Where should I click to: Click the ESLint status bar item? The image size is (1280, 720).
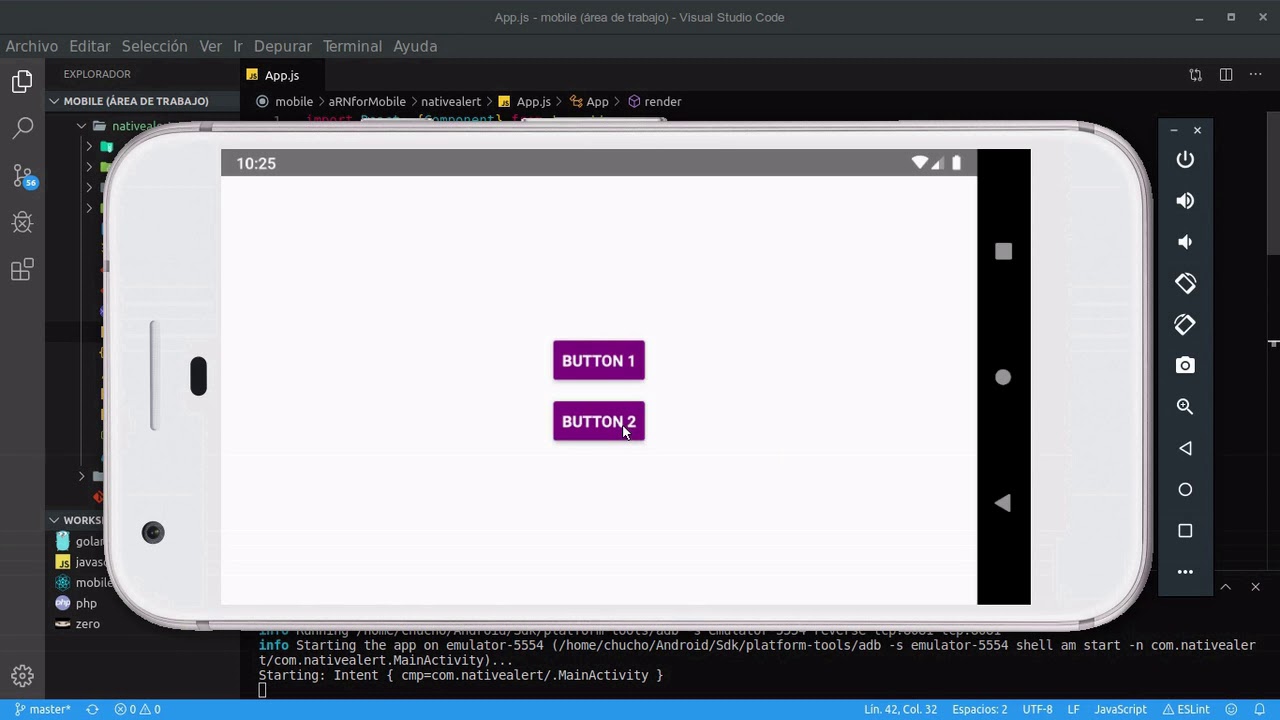point(1188,709)
